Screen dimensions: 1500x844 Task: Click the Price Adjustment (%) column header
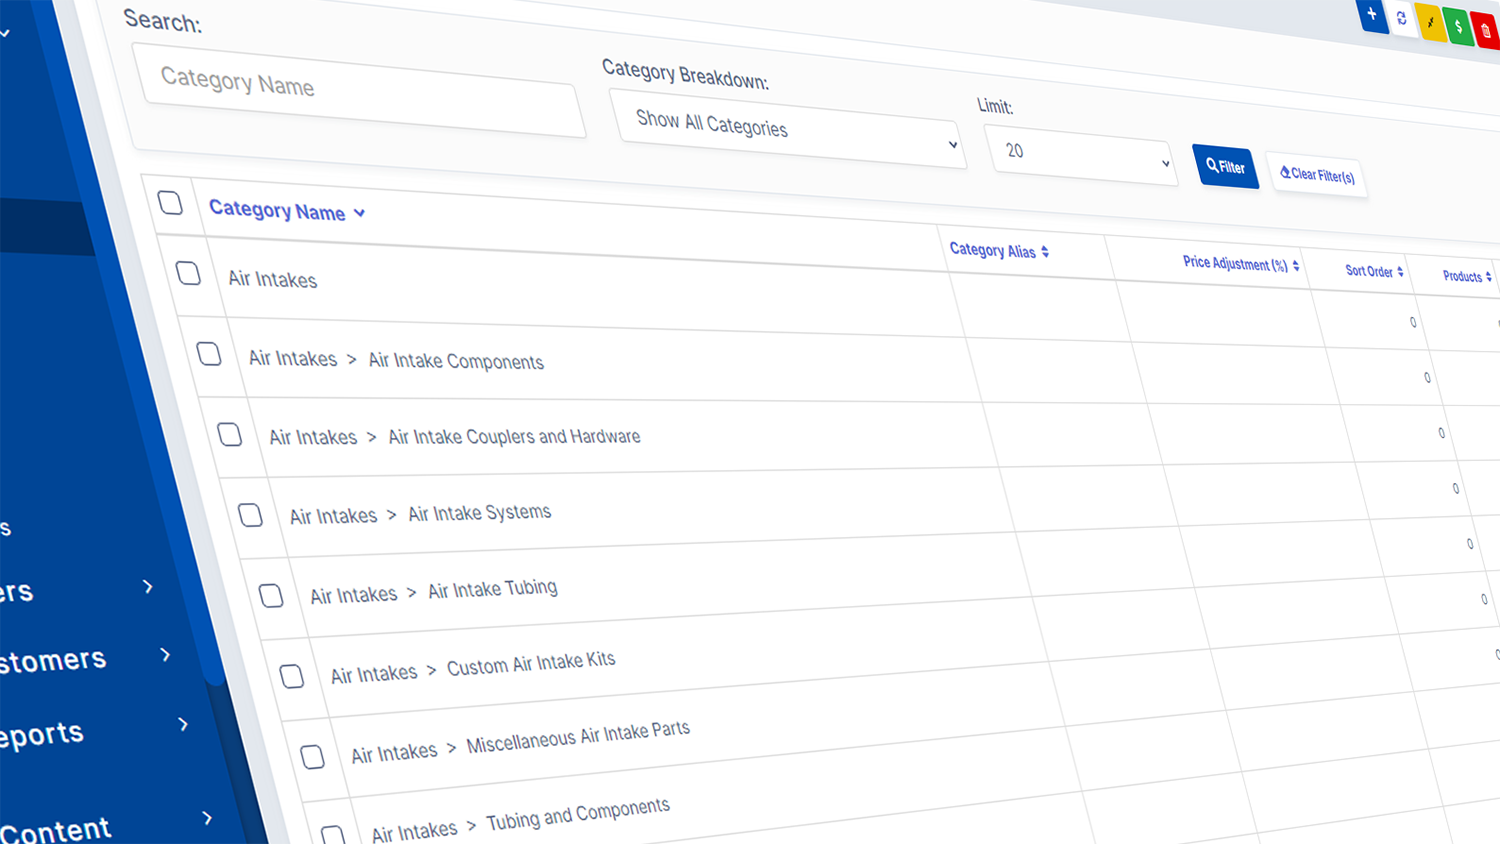(1235, 264)
